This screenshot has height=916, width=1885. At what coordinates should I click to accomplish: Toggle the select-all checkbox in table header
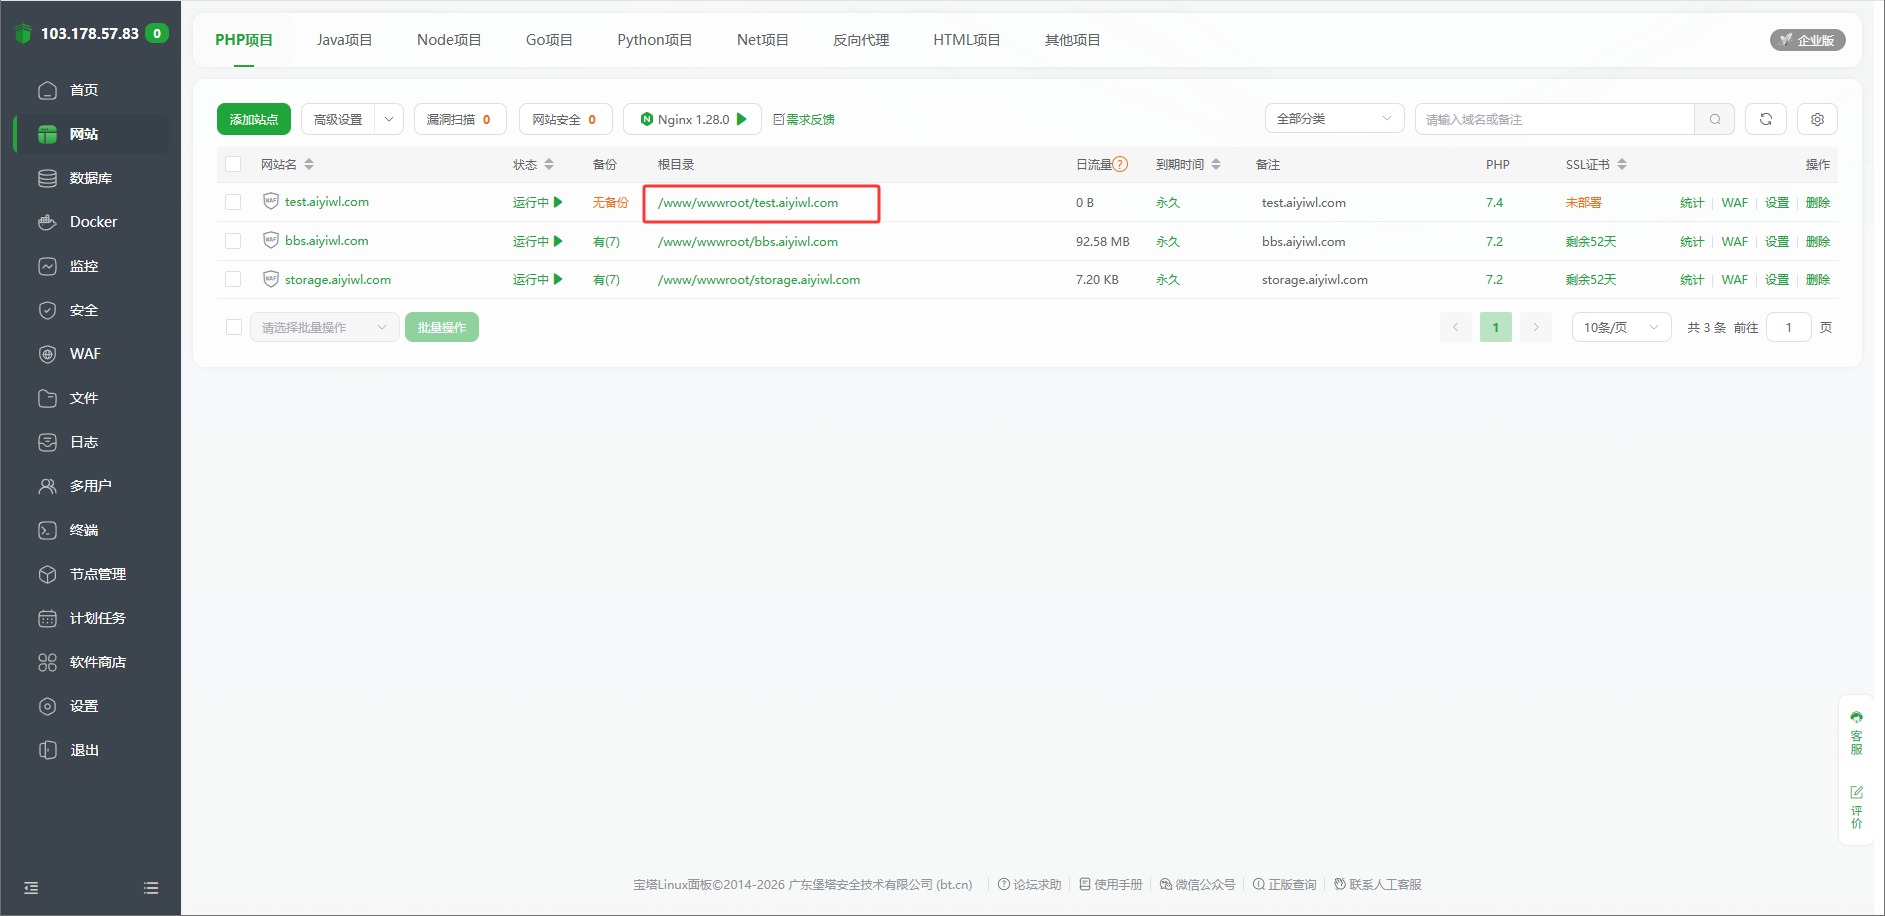click(233, 164)
